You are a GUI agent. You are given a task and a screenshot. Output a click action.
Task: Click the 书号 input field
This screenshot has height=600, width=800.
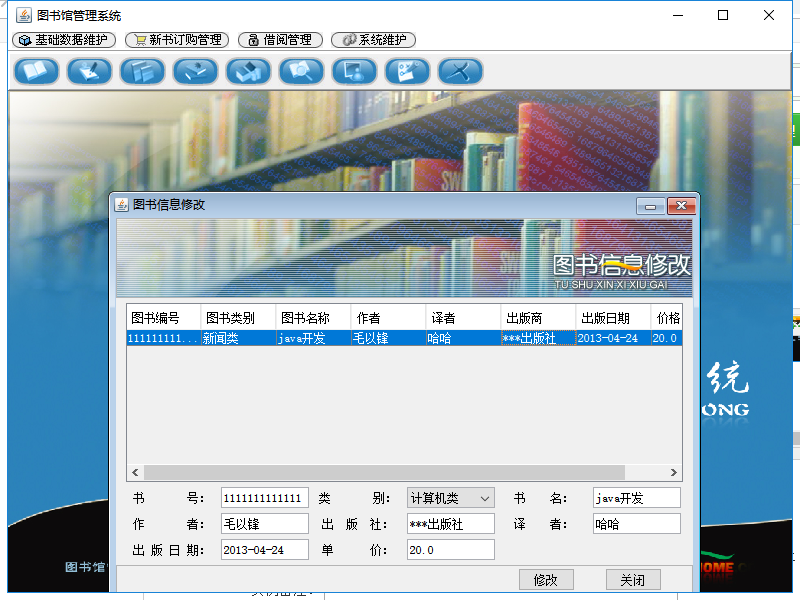point(264,498)
